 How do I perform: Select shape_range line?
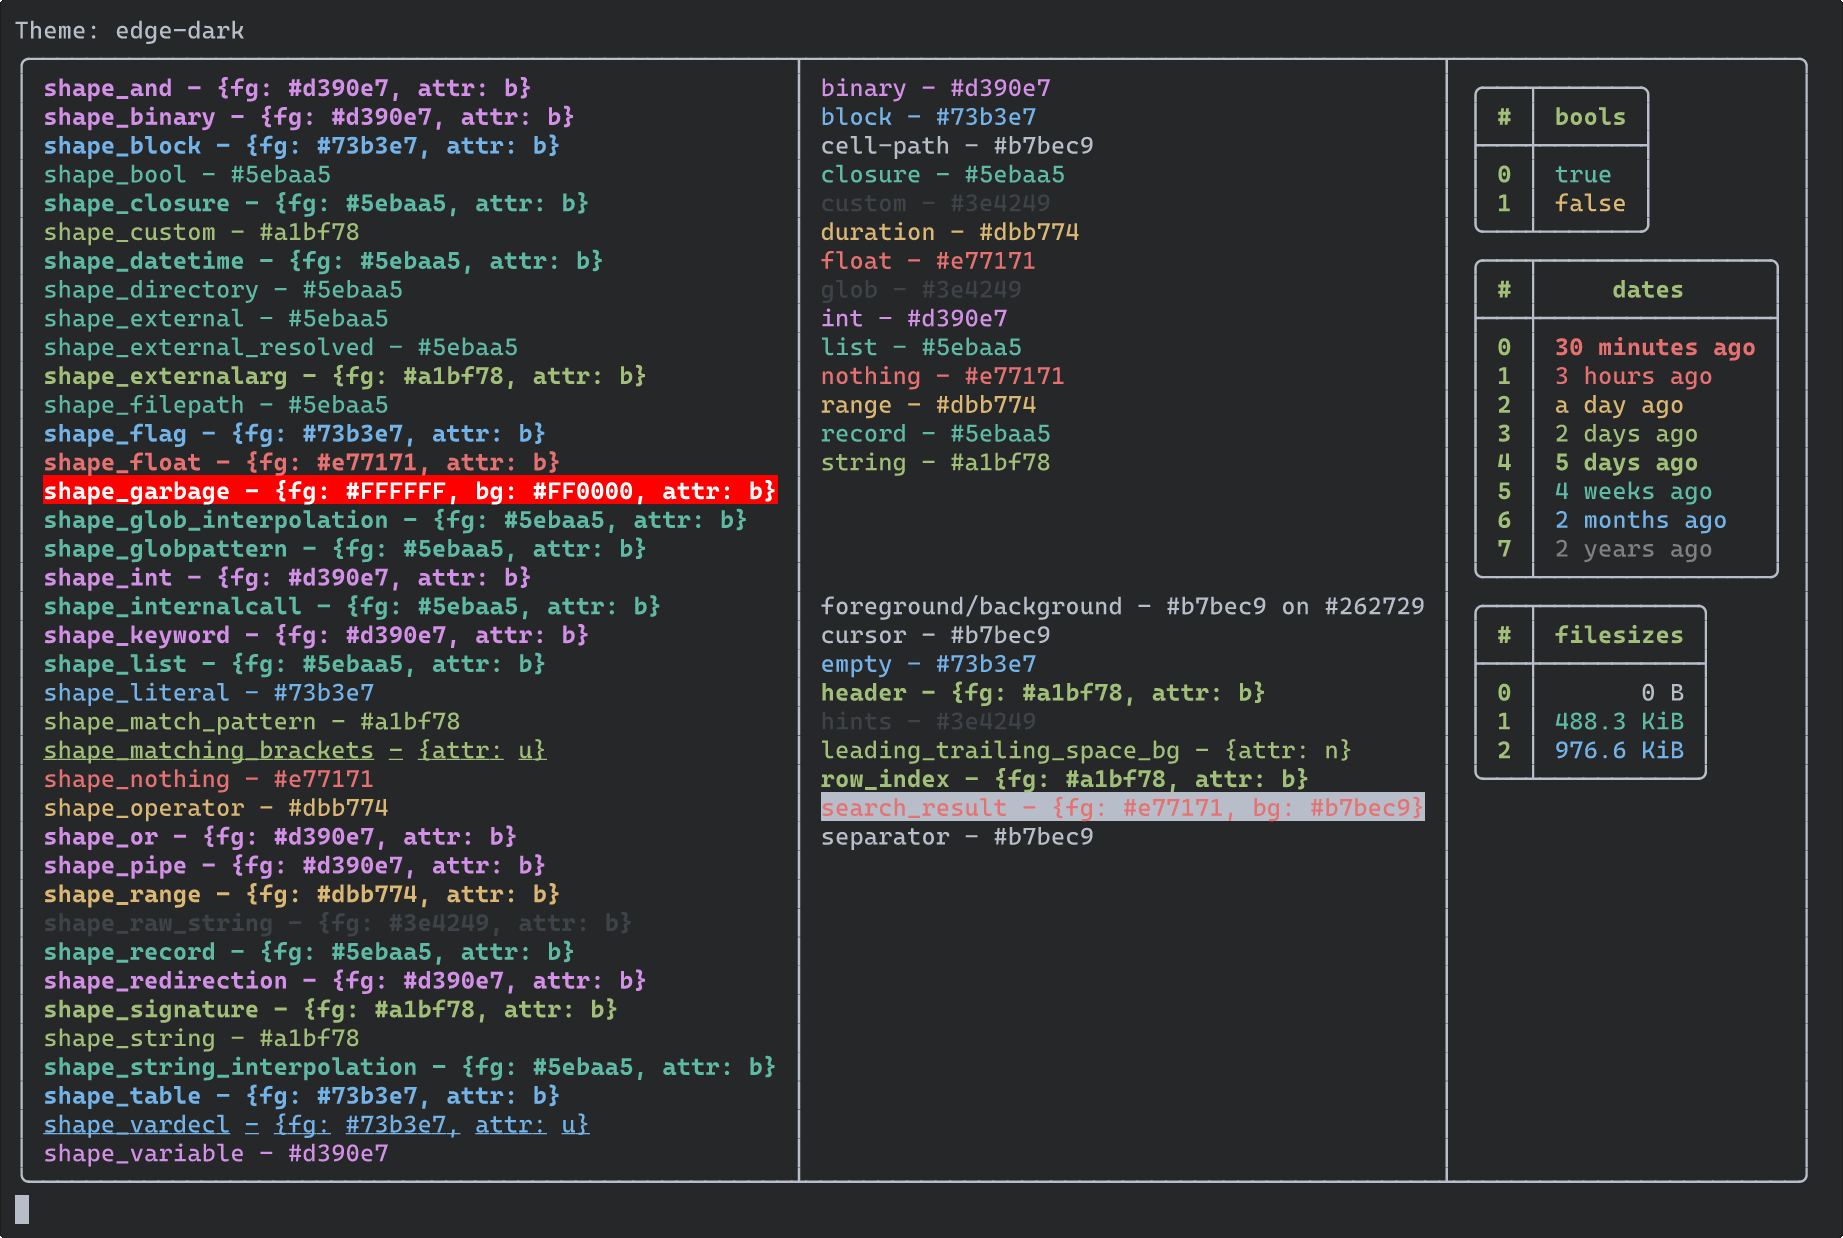click(x=302, y=895)
